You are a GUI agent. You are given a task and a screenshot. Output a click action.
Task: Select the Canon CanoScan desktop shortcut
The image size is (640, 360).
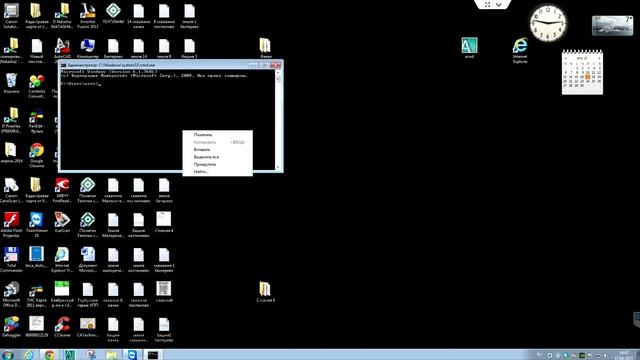11,190
